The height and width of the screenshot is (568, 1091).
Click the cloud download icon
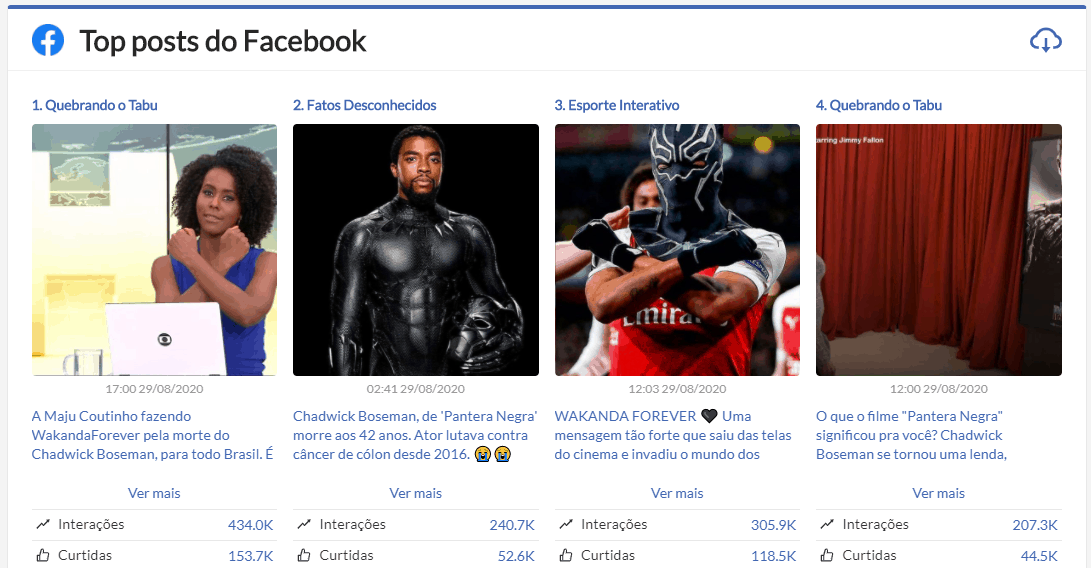[x=1046, y=41]
